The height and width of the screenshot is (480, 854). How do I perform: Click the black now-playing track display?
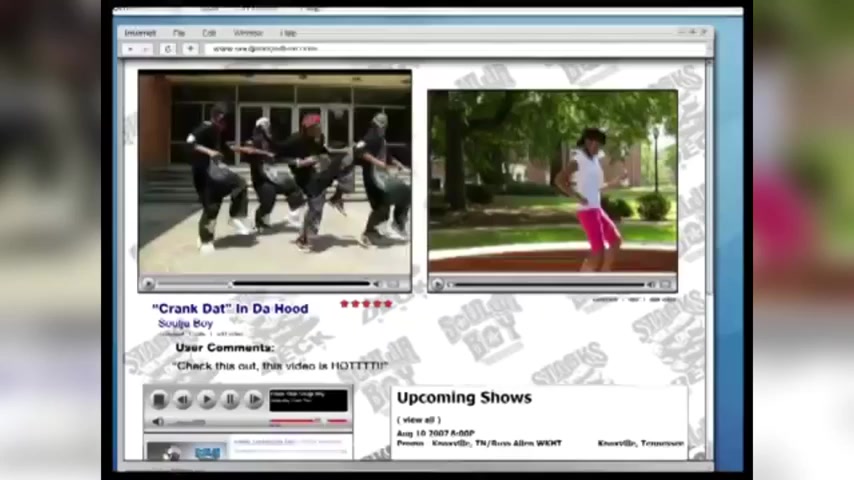click(308, 400)
